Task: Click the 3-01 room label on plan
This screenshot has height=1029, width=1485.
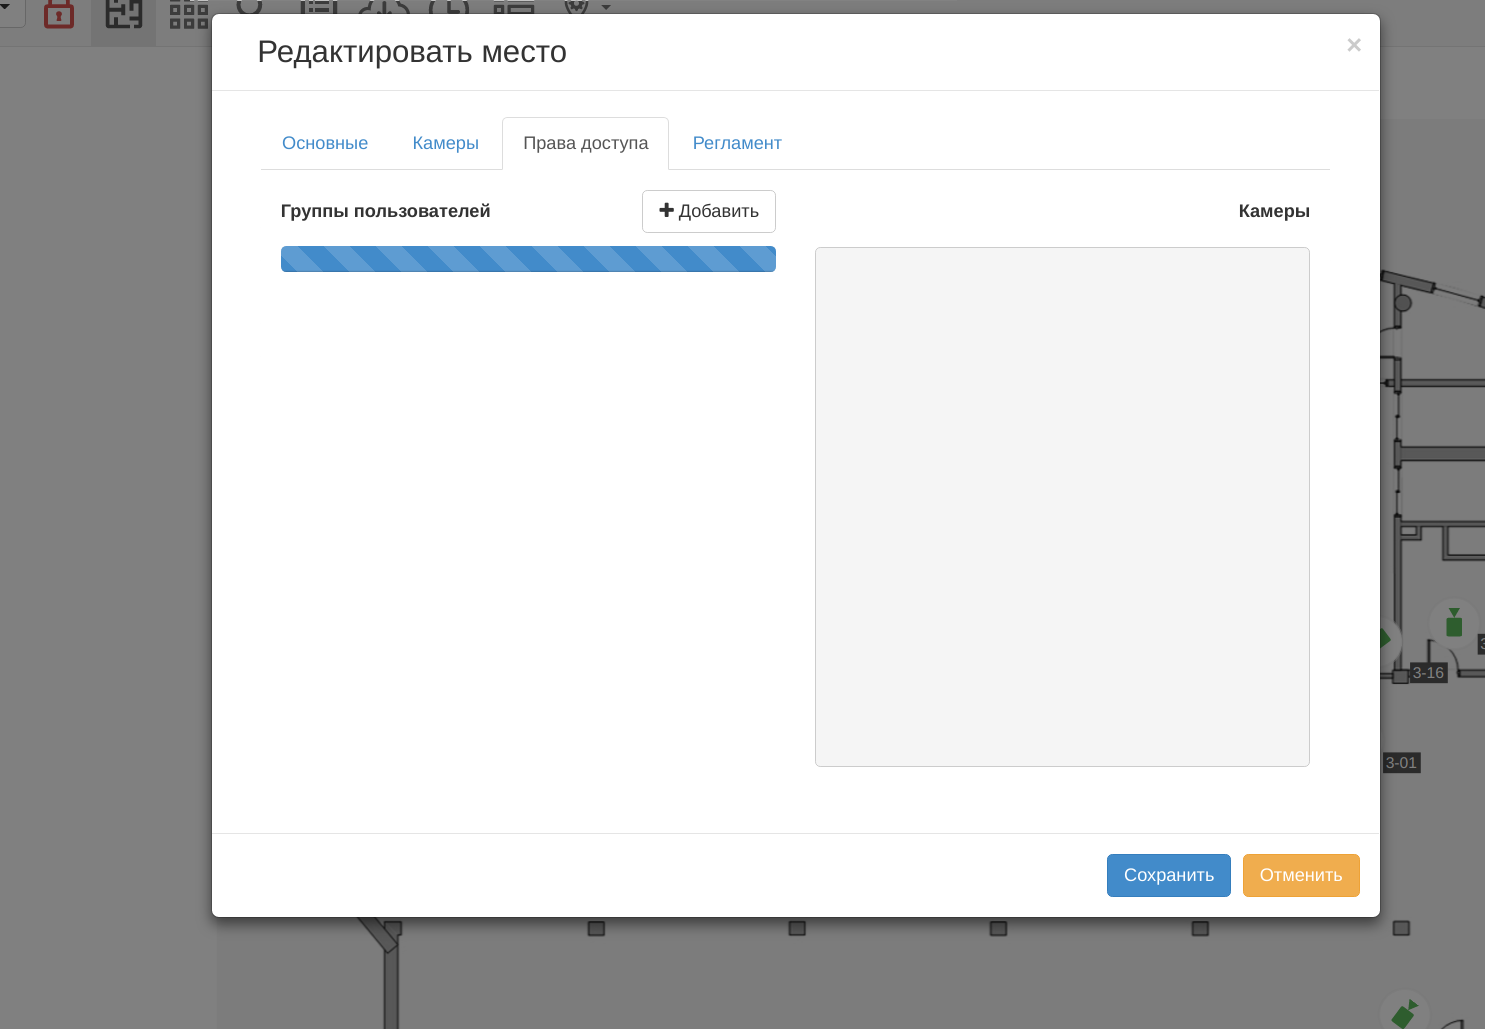Action: coord(1401,763)
